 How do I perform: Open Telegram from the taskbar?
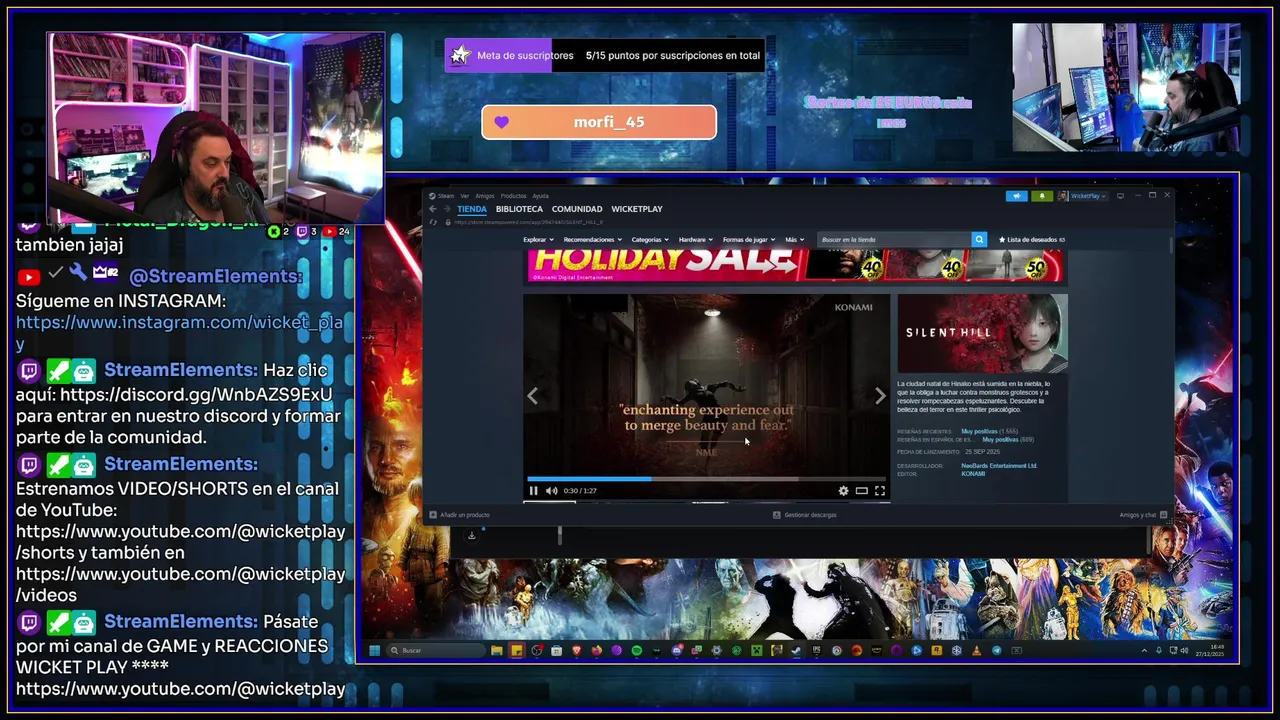[997, 650]
